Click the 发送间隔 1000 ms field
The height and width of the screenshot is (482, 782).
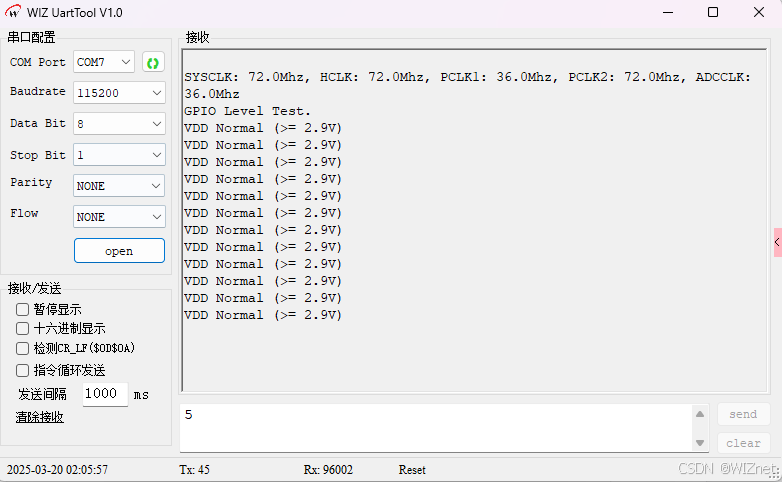click(x=105, y=394)
